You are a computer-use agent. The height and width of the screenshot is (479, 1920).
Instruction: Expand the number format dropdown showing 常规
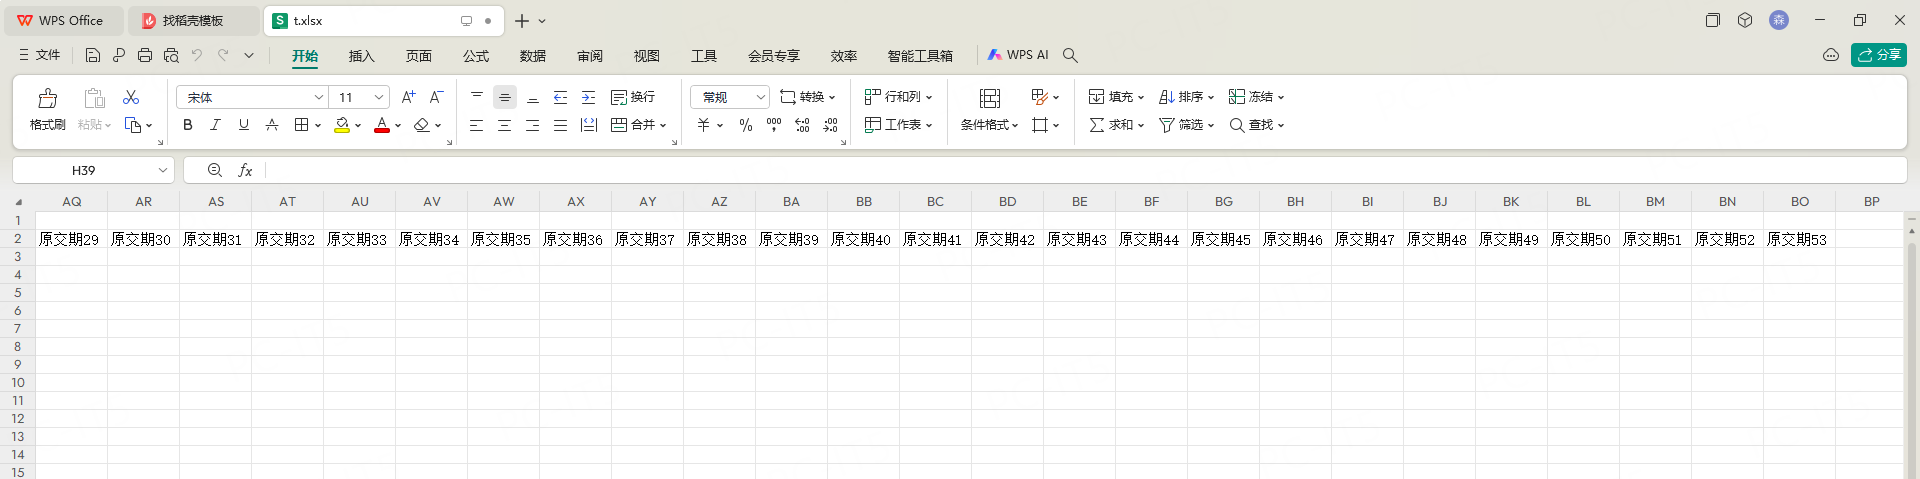coord(760,97)
